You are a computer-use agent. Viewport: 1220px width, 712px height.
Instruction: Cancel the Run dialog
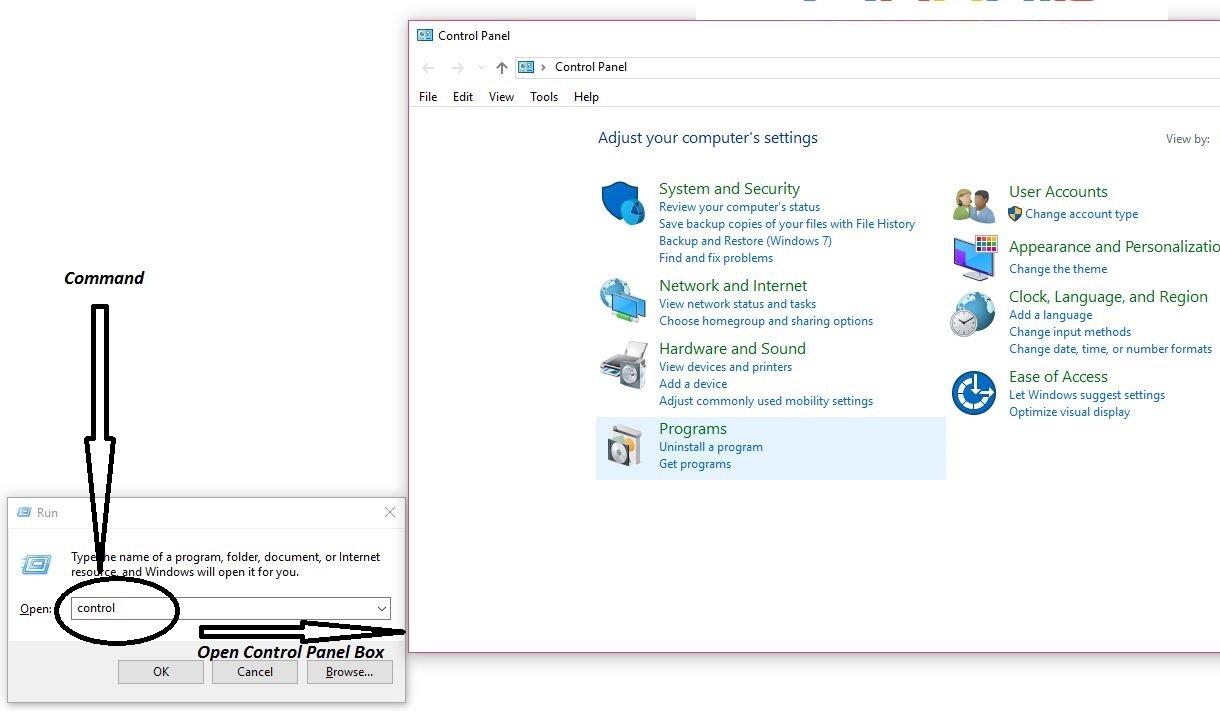click(255, 672)
